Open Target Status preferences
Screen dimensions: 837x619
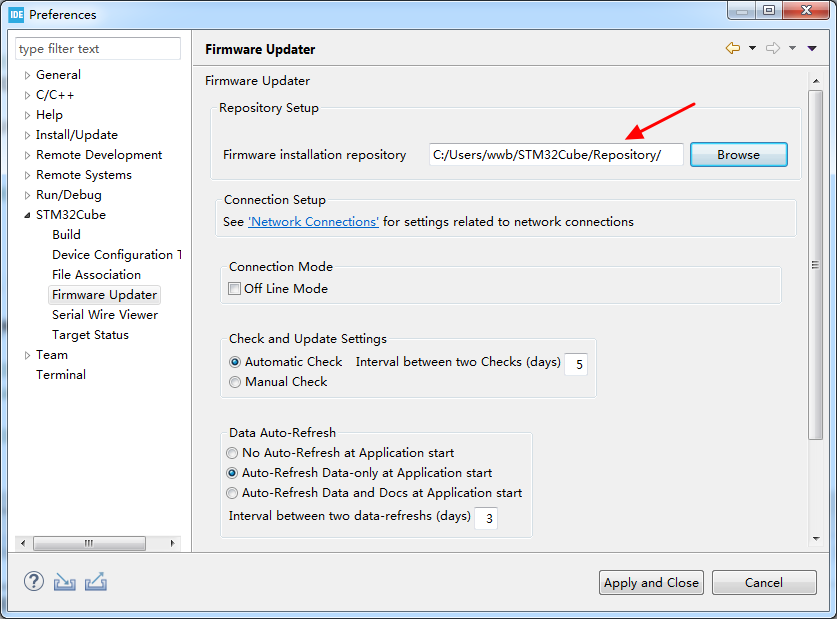90,335
